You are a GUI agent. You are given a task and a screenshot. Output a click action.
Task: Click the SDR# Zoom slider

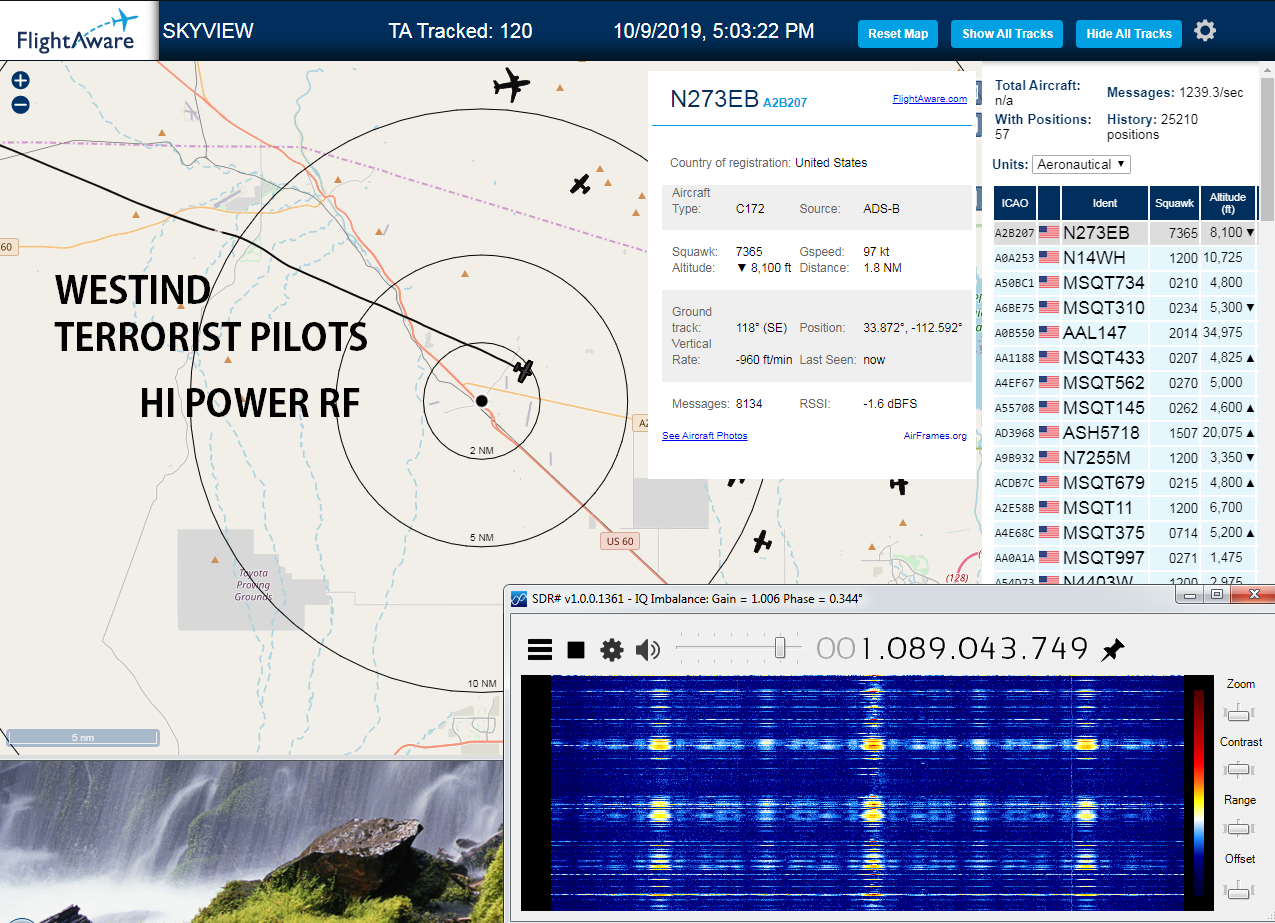(1239, 712)
